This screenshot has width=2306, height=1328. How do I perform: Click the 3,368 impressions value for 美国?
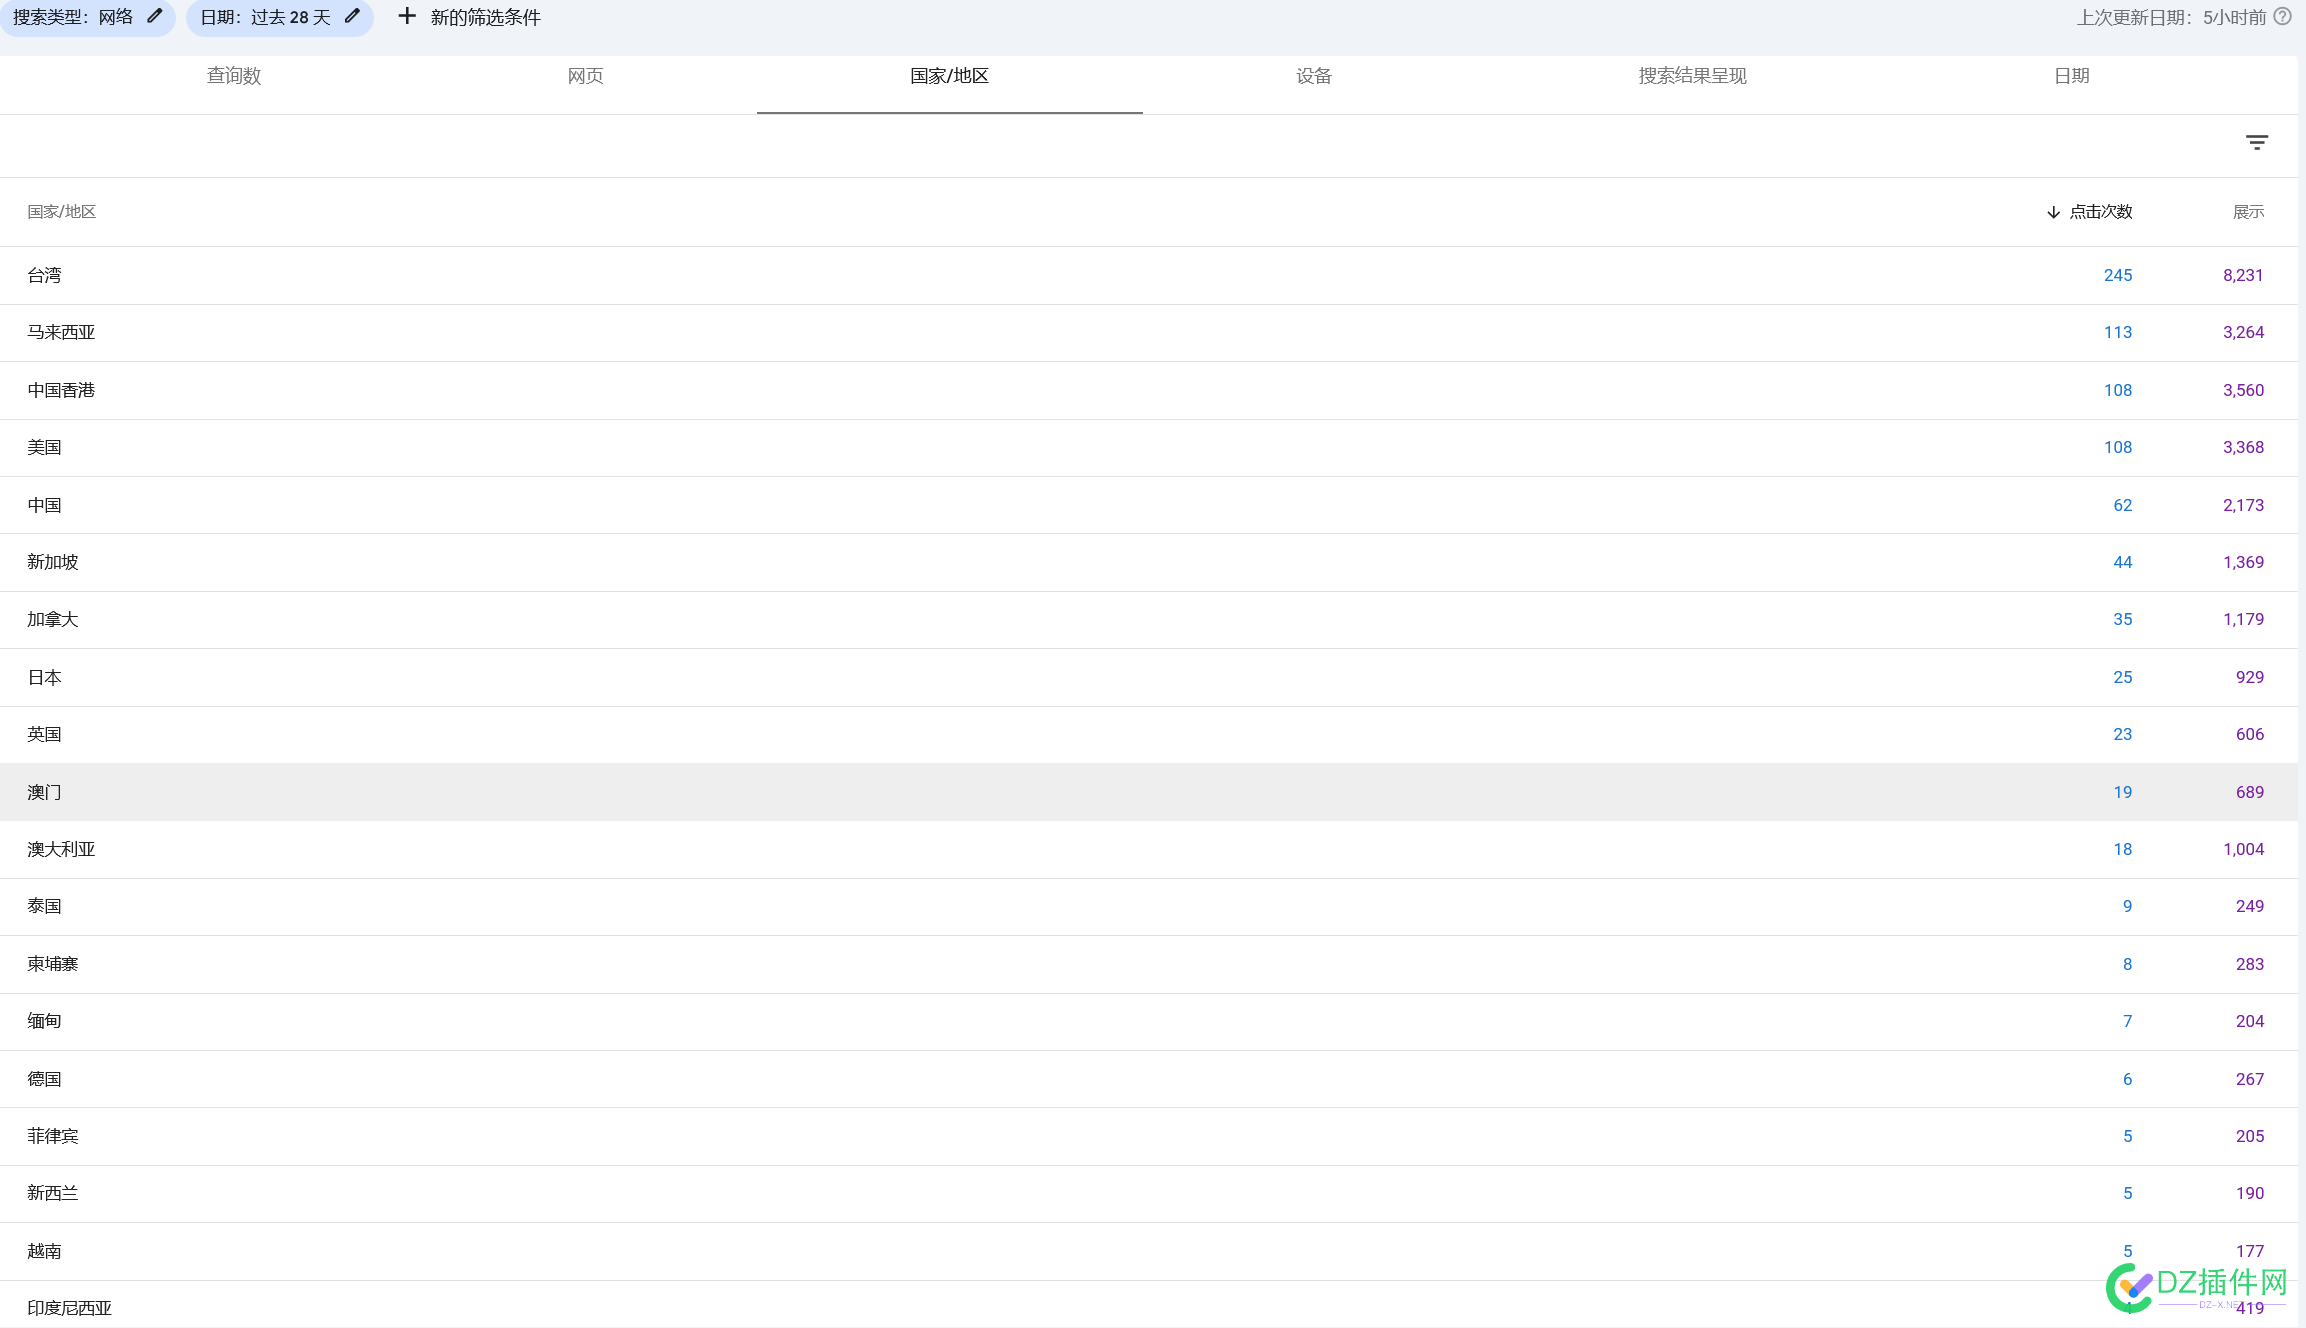[x=2243, y=447]
